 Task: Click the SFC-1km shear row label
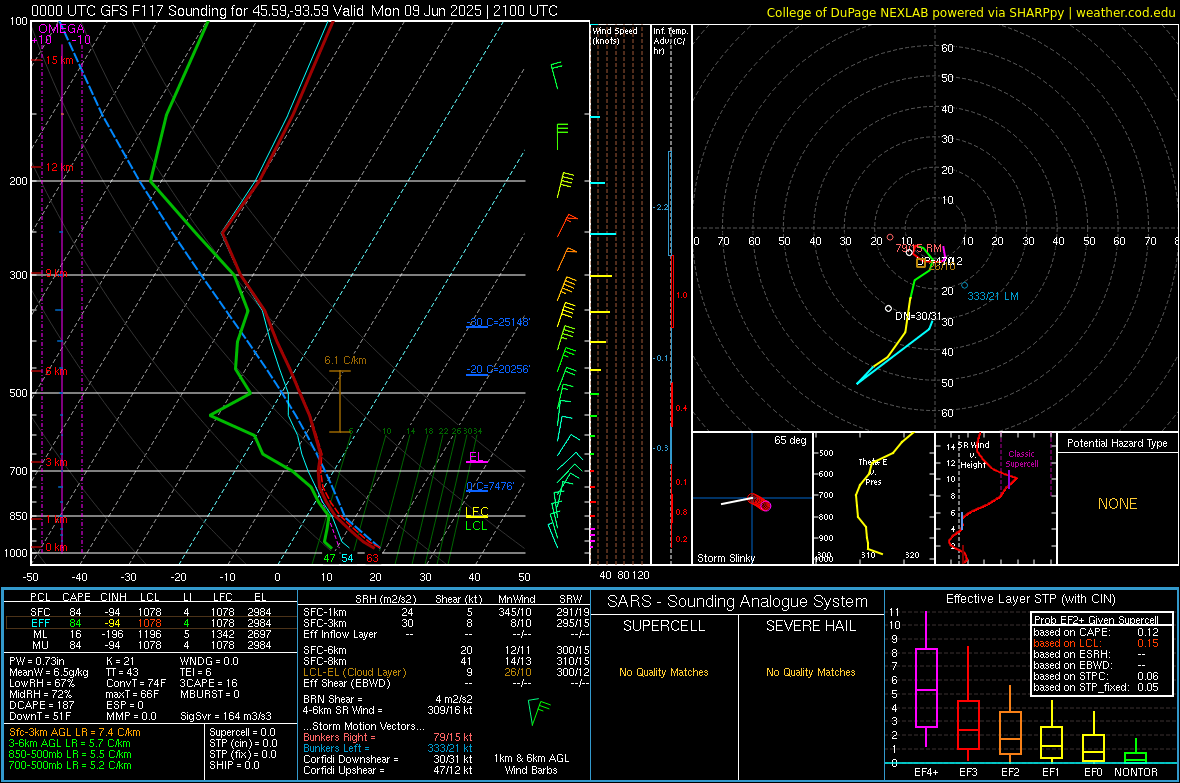[325, 612]
